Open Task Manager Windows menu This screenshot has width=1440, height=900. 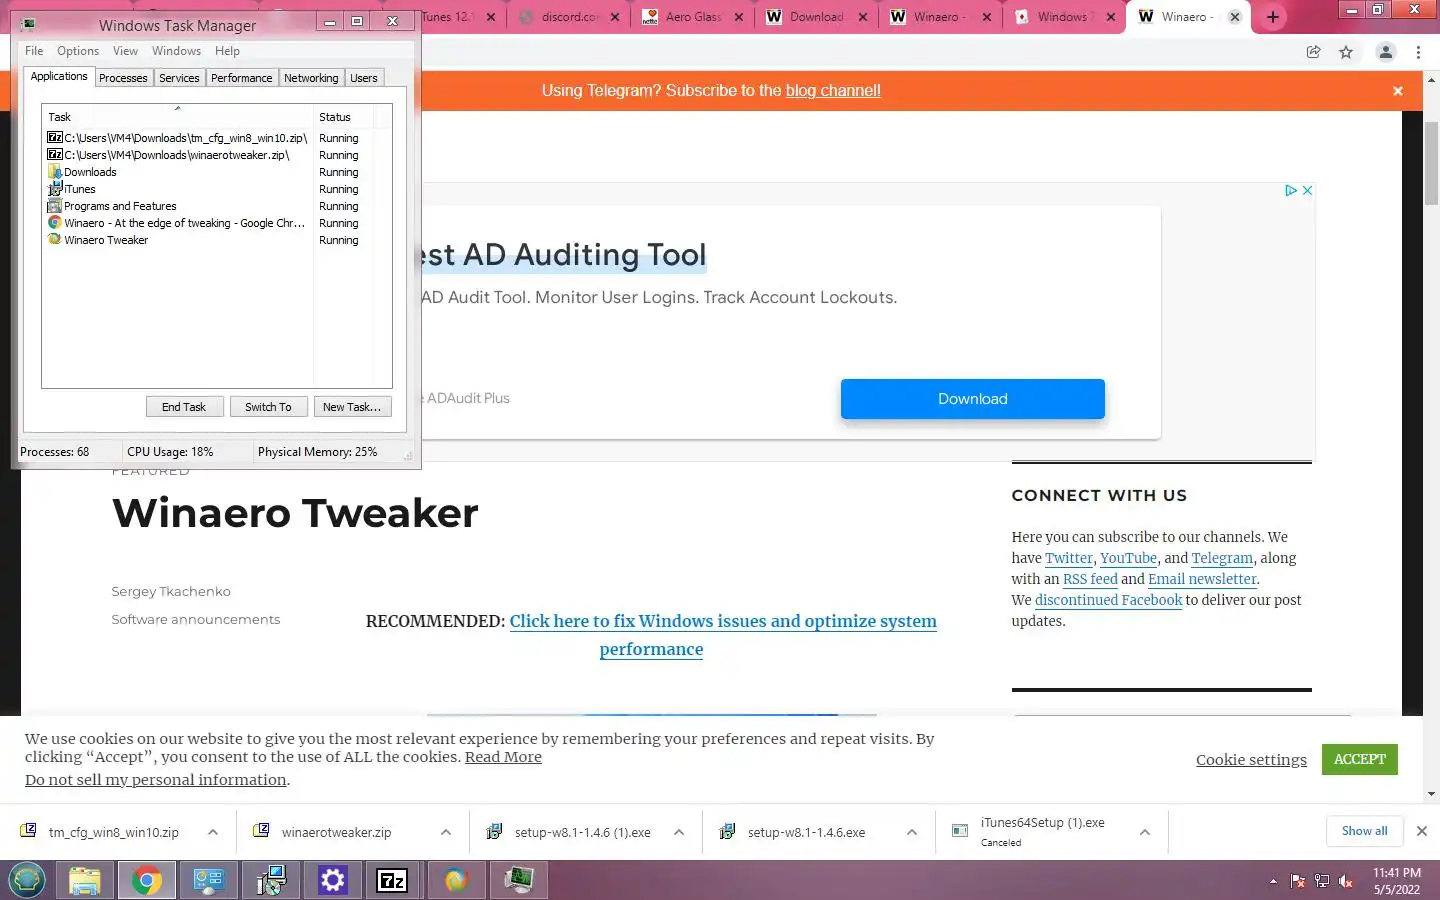[176, 51]
